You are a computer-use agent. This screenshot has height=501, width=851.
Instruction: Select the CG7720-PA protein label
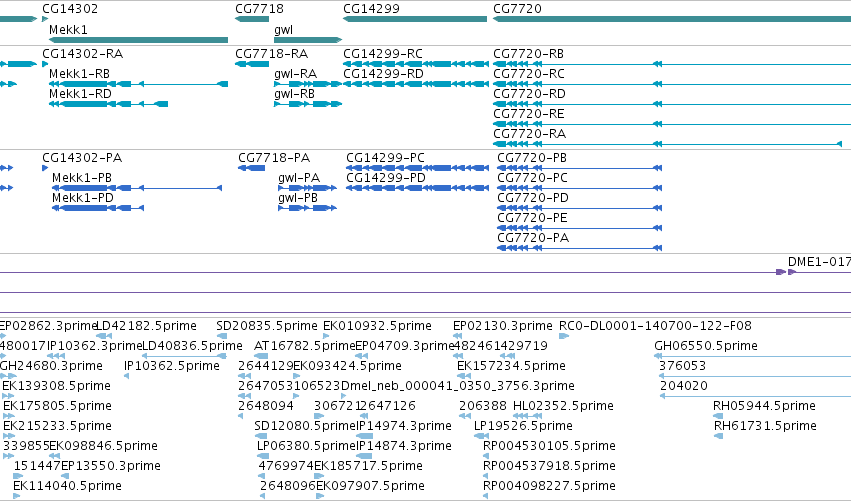(x=533, y=238)
